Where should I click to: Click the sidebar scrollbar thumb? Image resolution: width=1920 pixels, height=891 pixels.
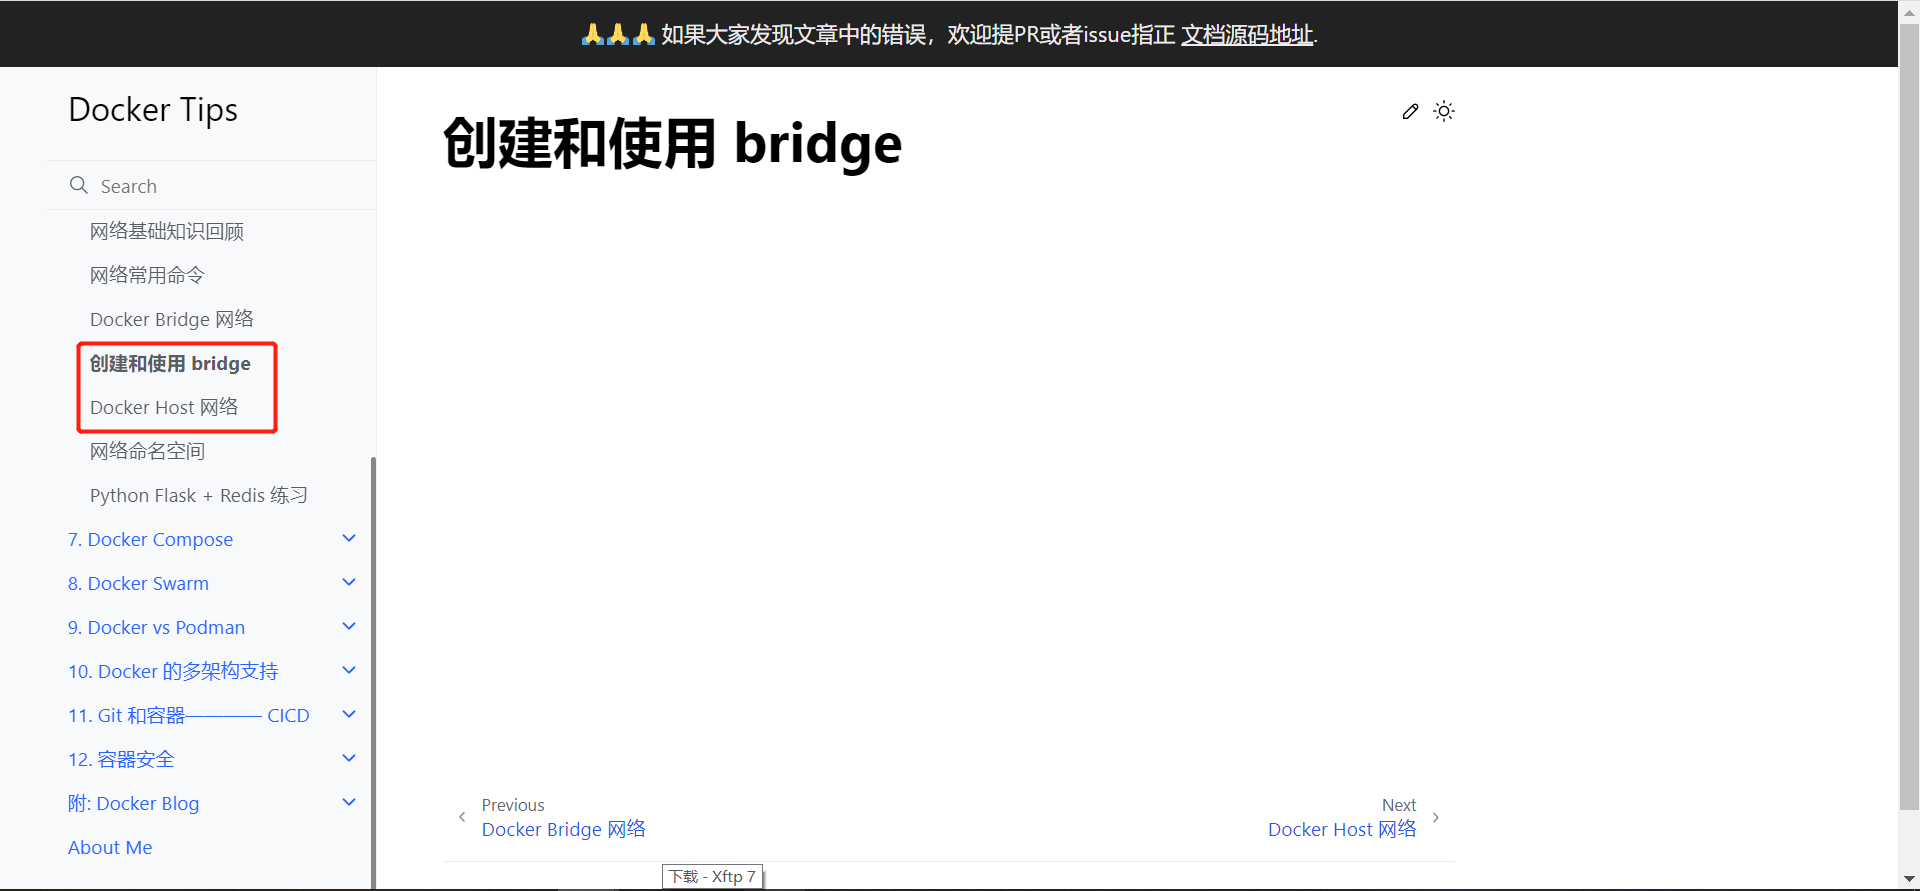(x=373, y=672)
